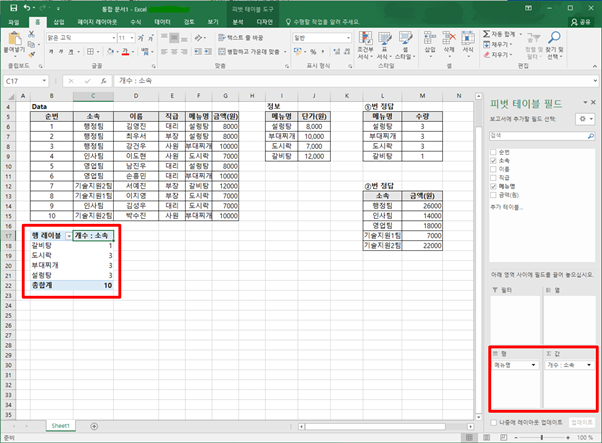Open the 파일 tab
602x443 pixels.
pyautogui.click(x=14, y=22)
